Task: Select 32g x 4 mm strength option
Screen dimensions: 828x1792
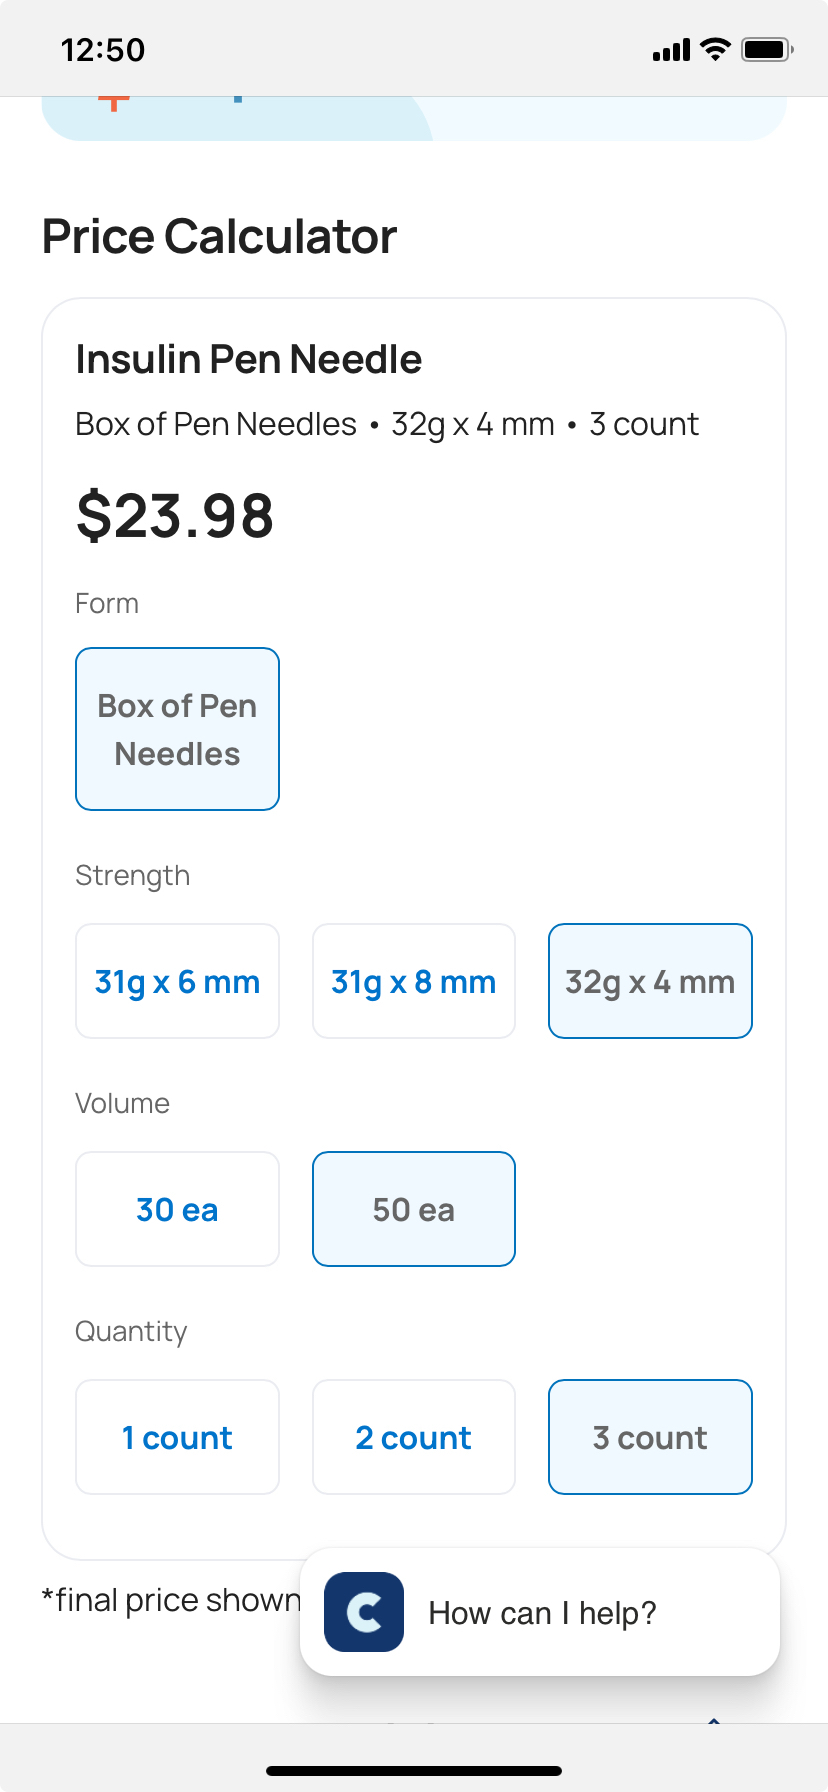Action: click(x=650, y=981)
